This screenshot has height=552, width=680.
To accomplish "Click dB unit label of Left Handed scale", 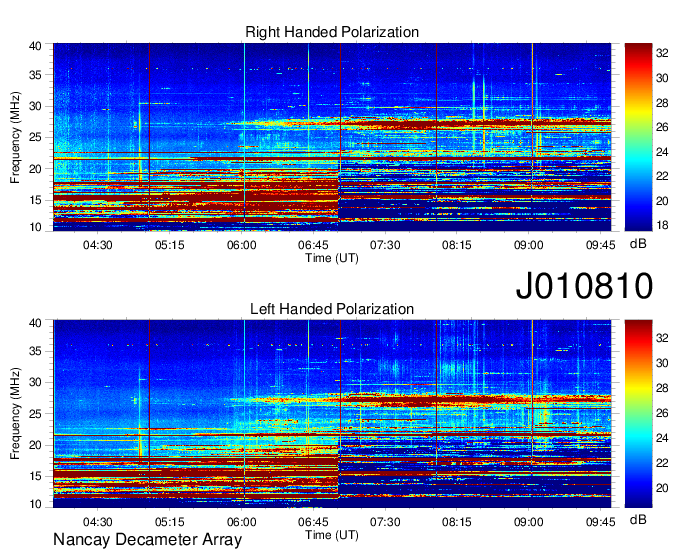I will pyautogui.click(x=638, y=519).
